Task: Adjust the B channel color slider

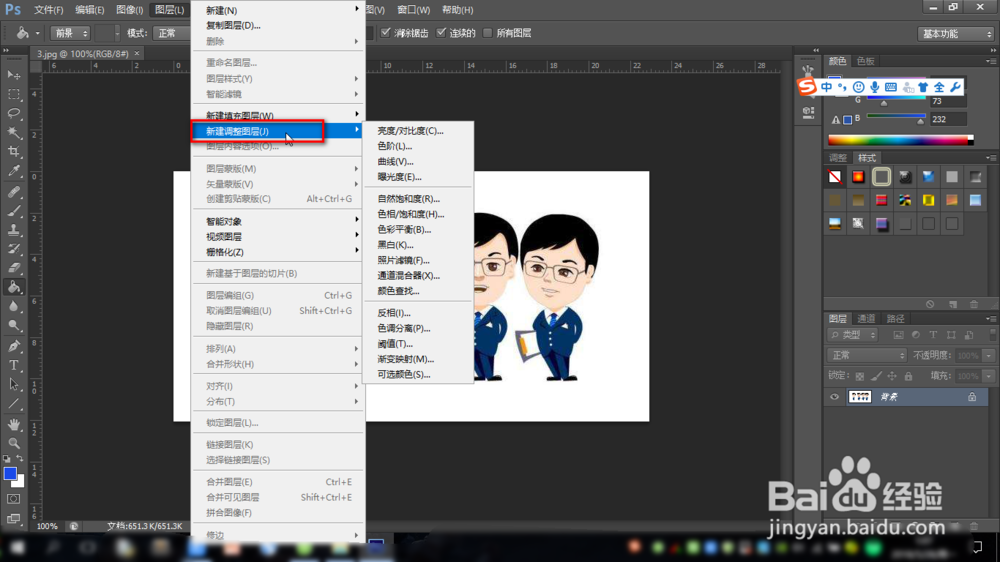Action: tap(896, 117)
